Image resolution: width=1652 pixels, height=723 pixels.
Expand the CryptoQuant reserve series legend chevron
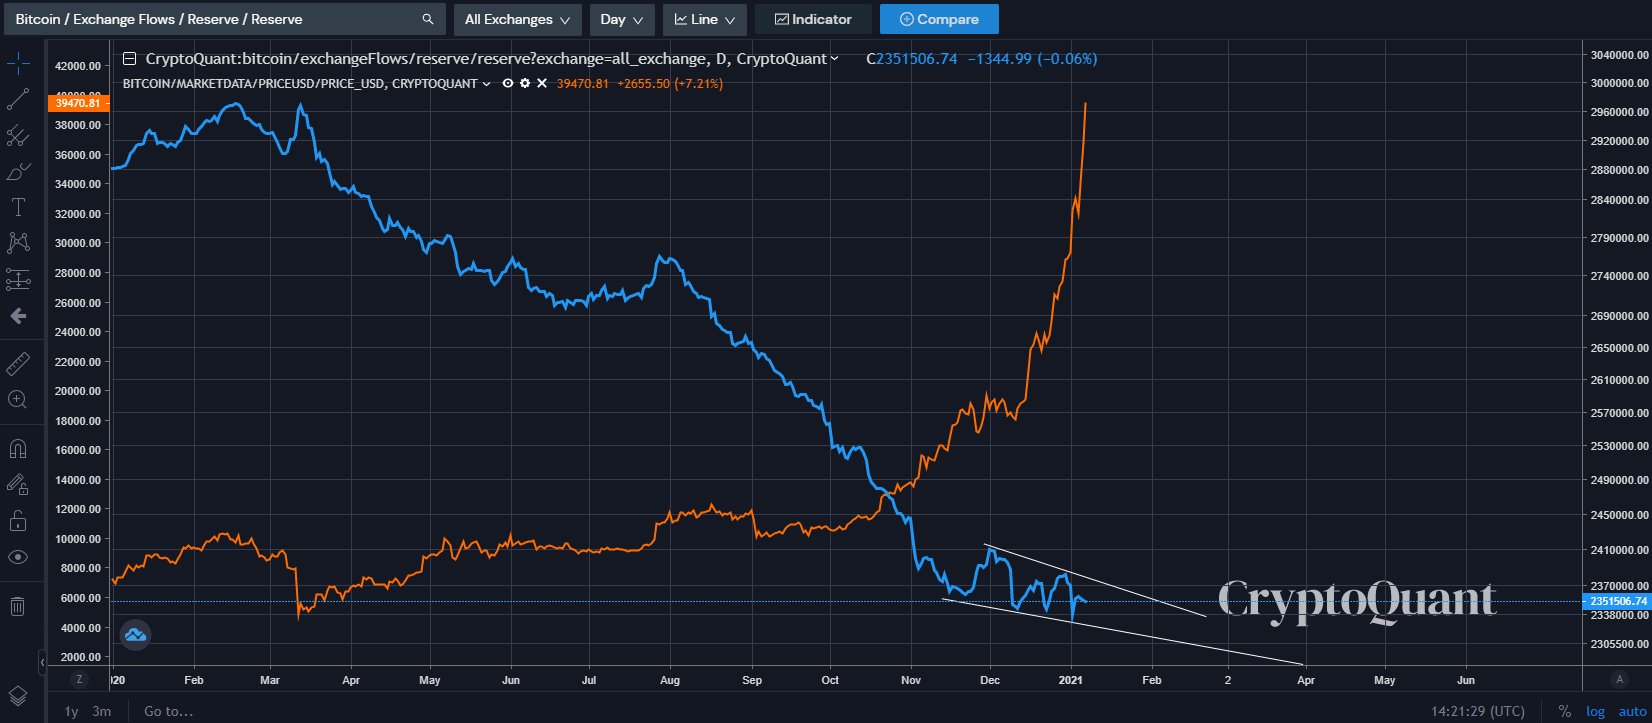(x=835, y=60)
